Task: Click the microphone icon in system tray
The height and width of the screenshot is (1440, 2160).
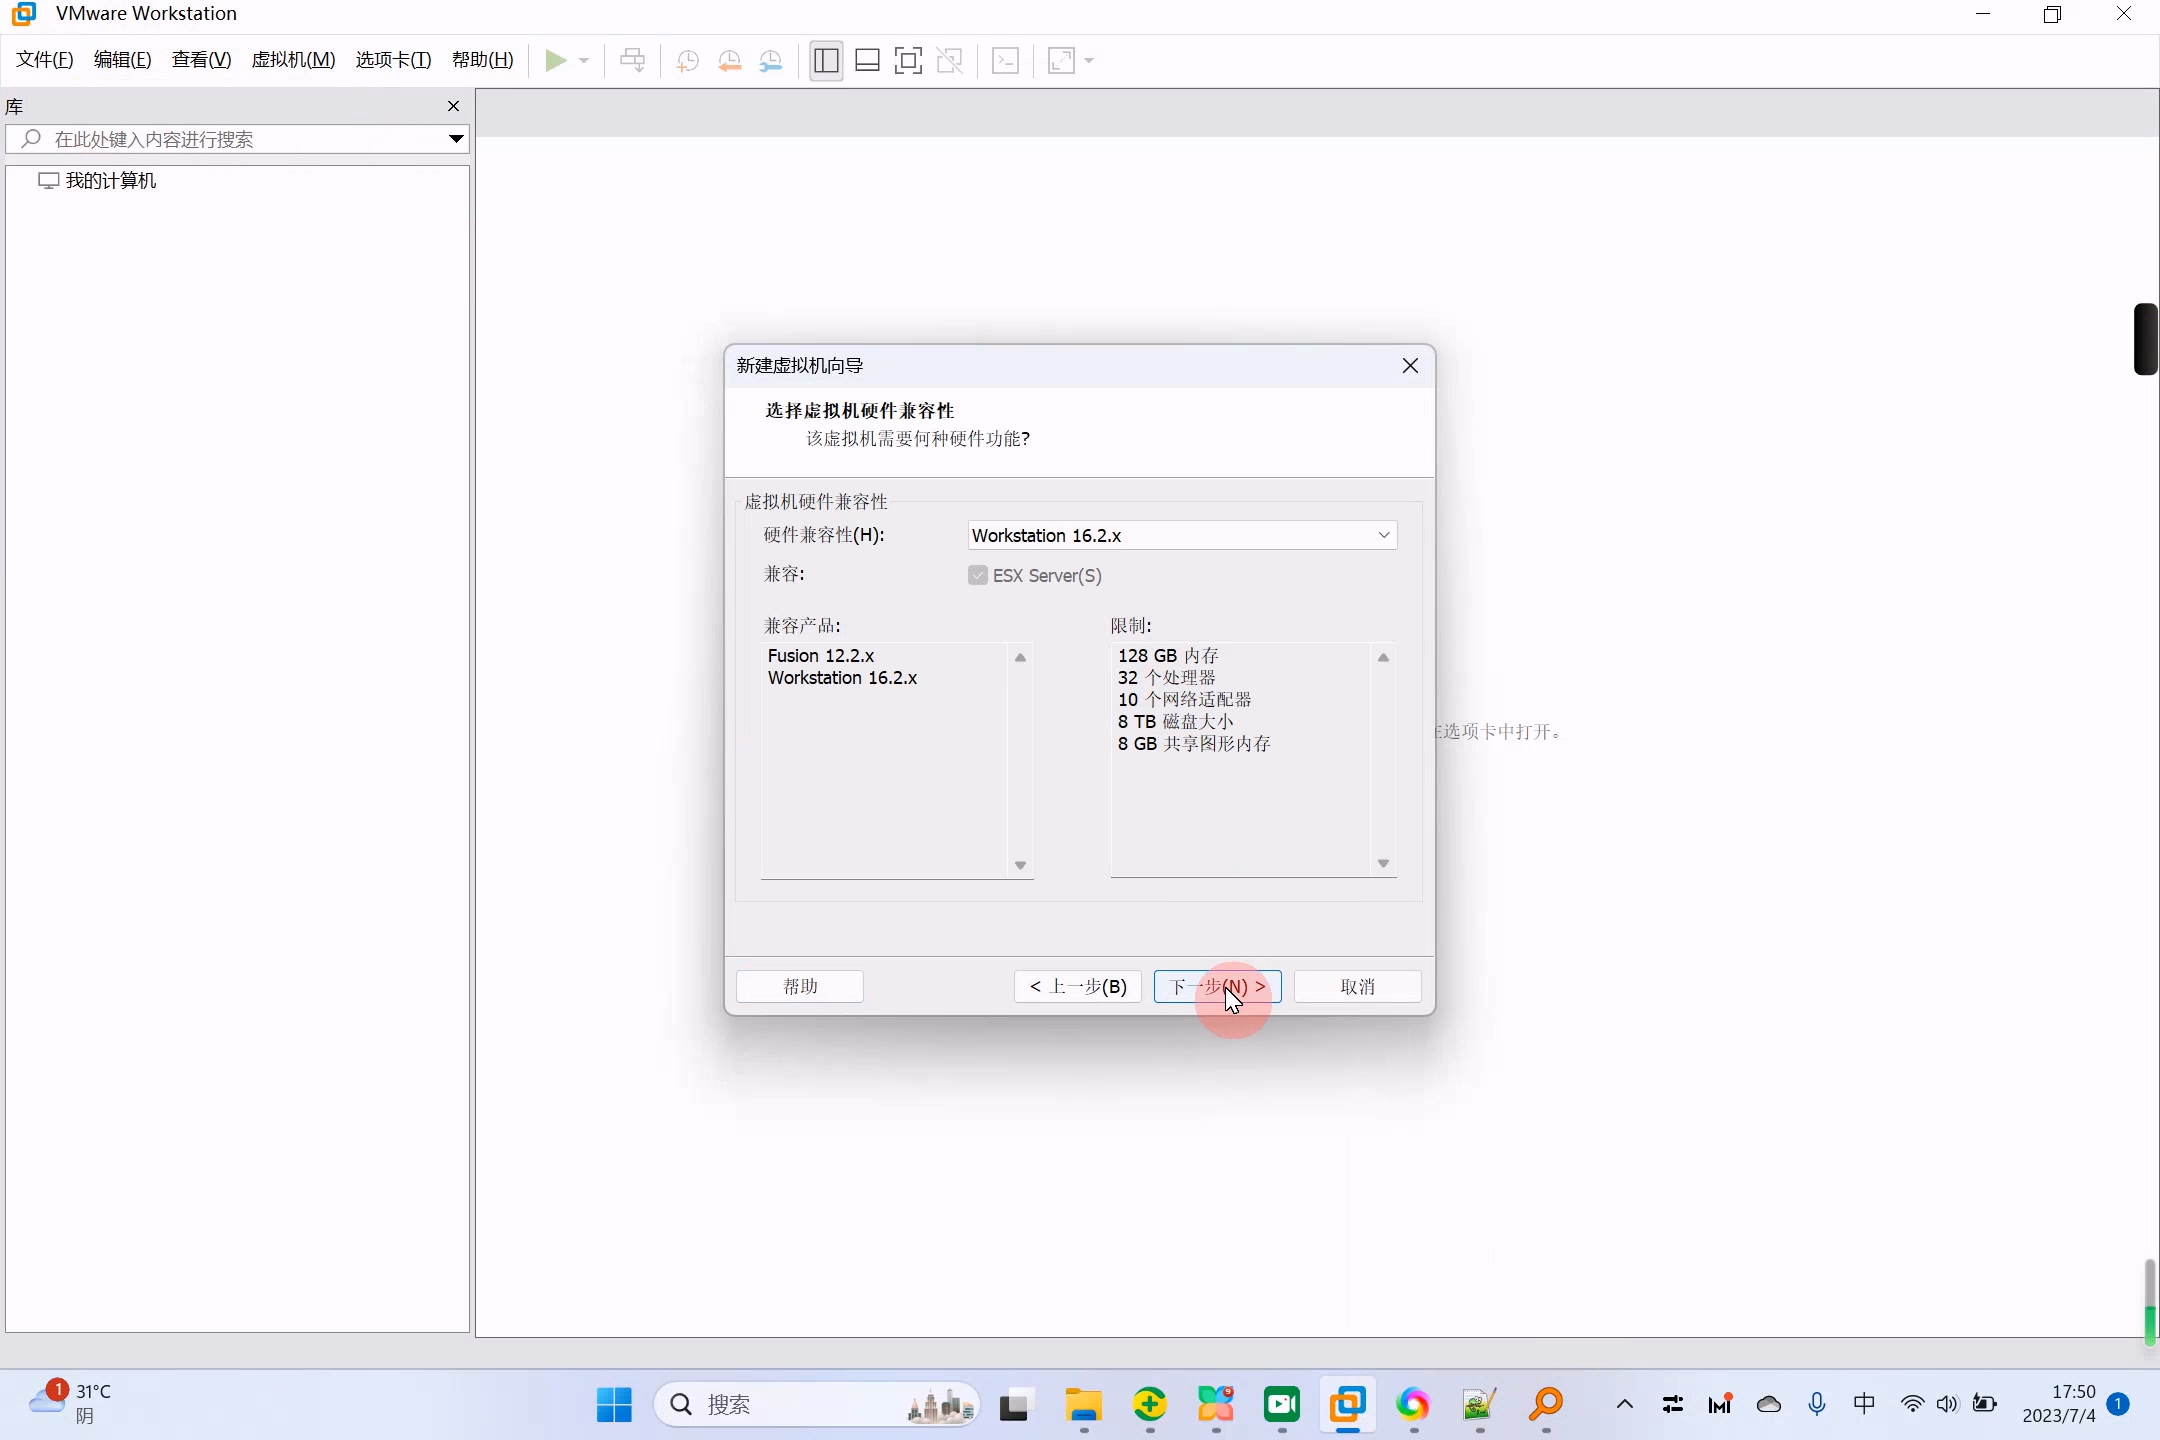Action: (1817, 1405)
